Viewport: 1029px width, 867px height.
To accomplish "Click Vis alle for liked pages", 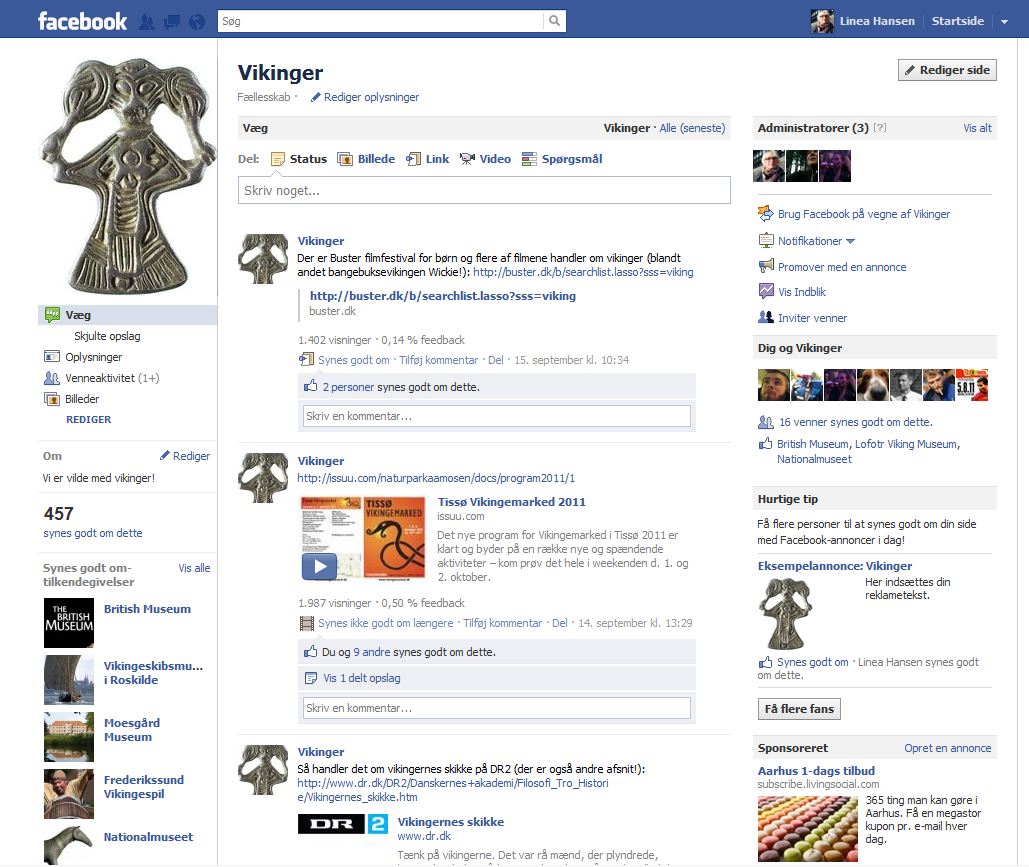I will coord(194,568).
